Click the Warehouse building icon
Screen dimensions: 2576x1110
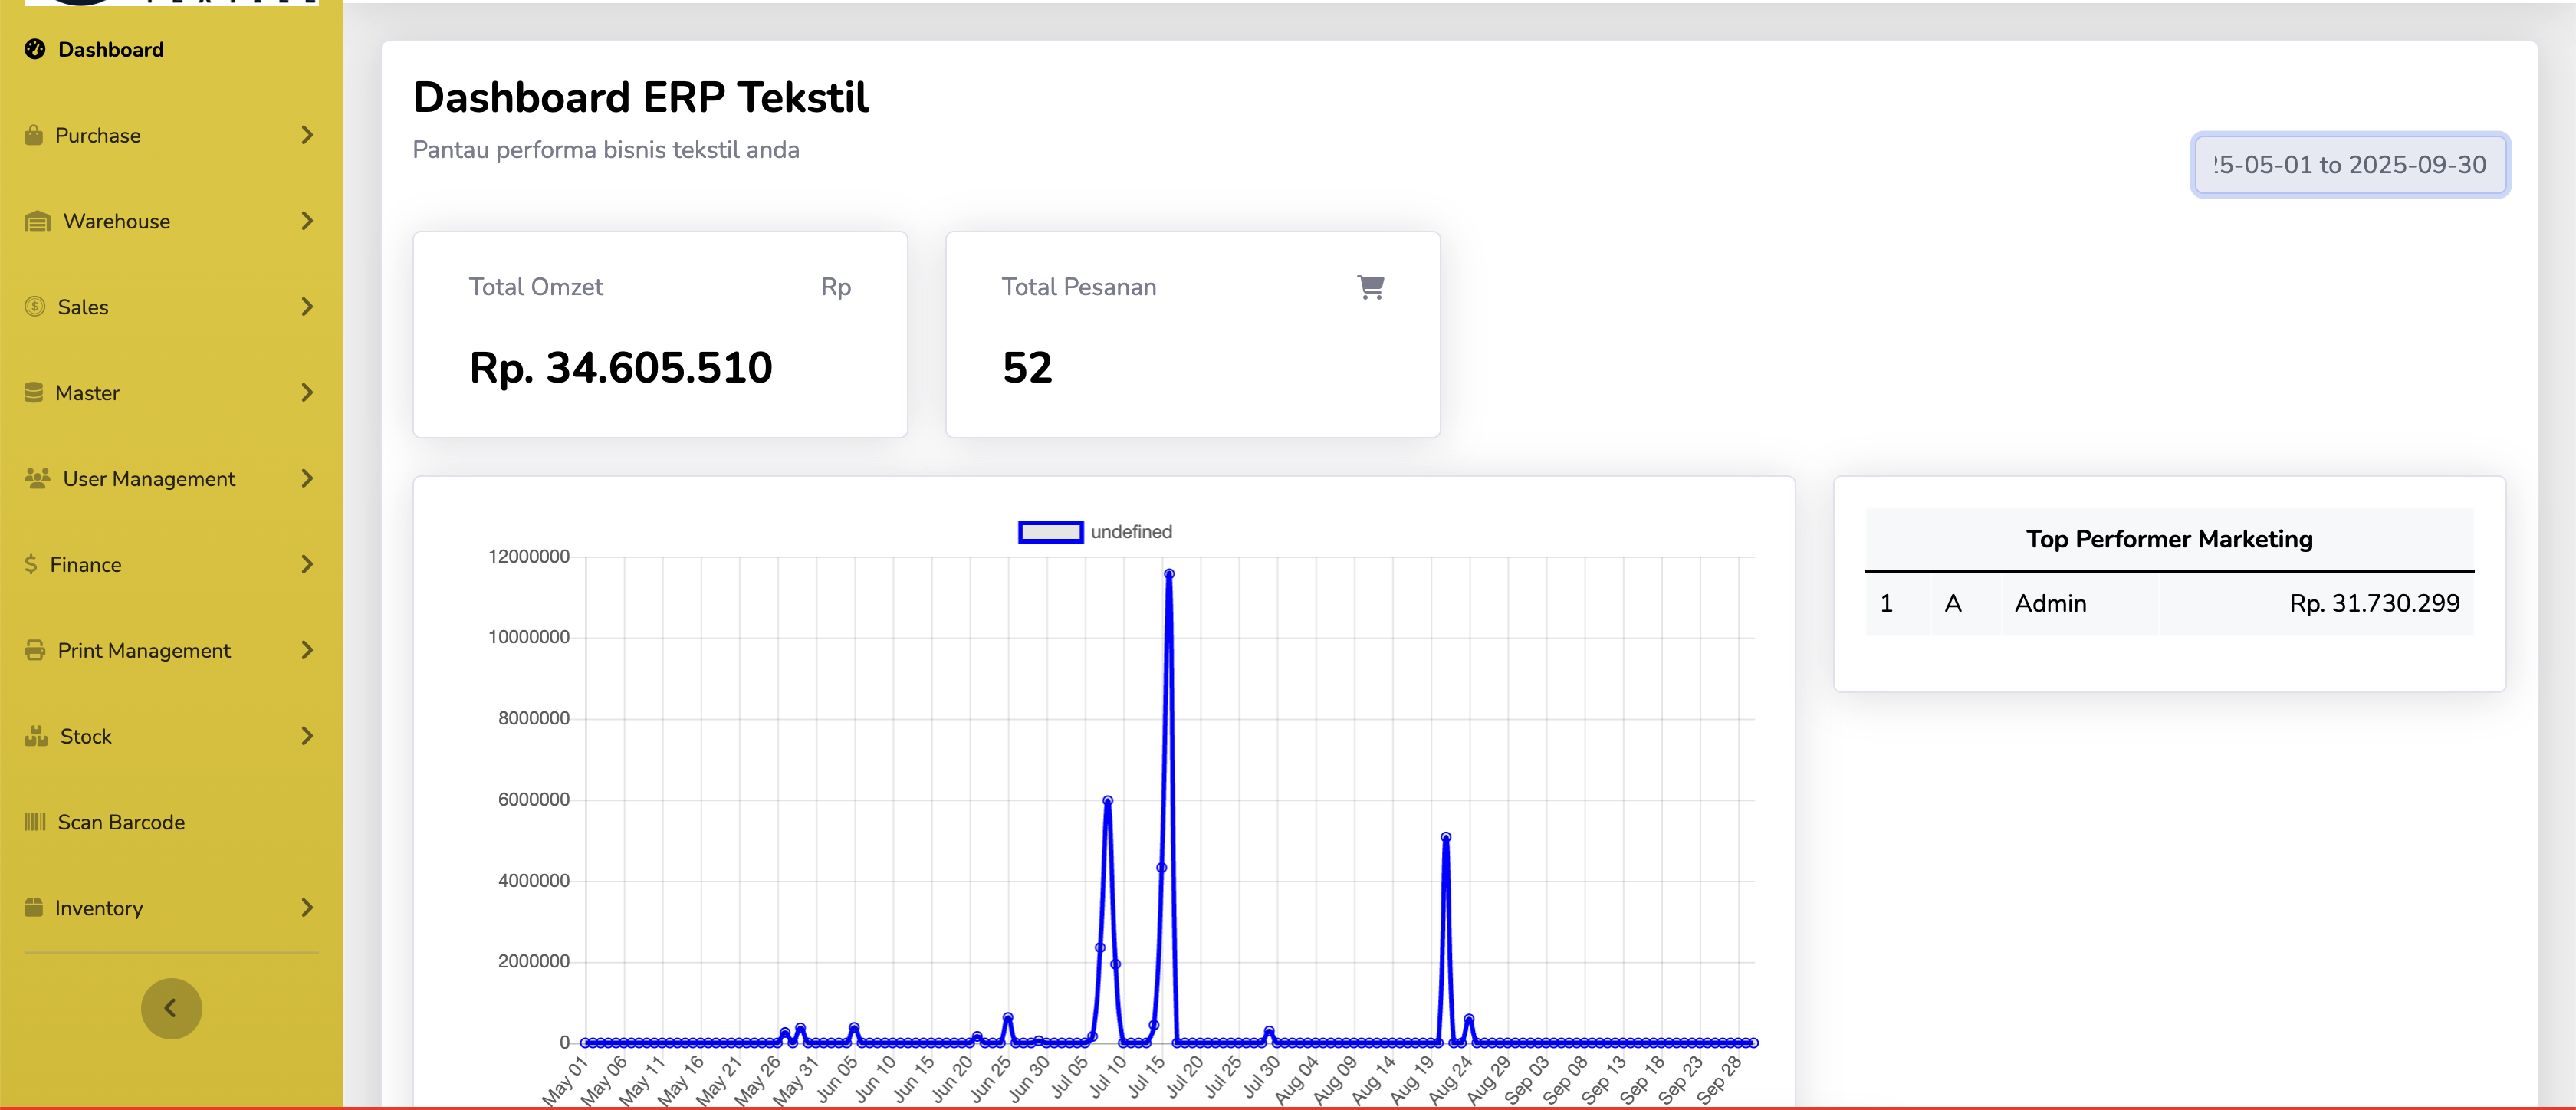[x=37, y=221]
